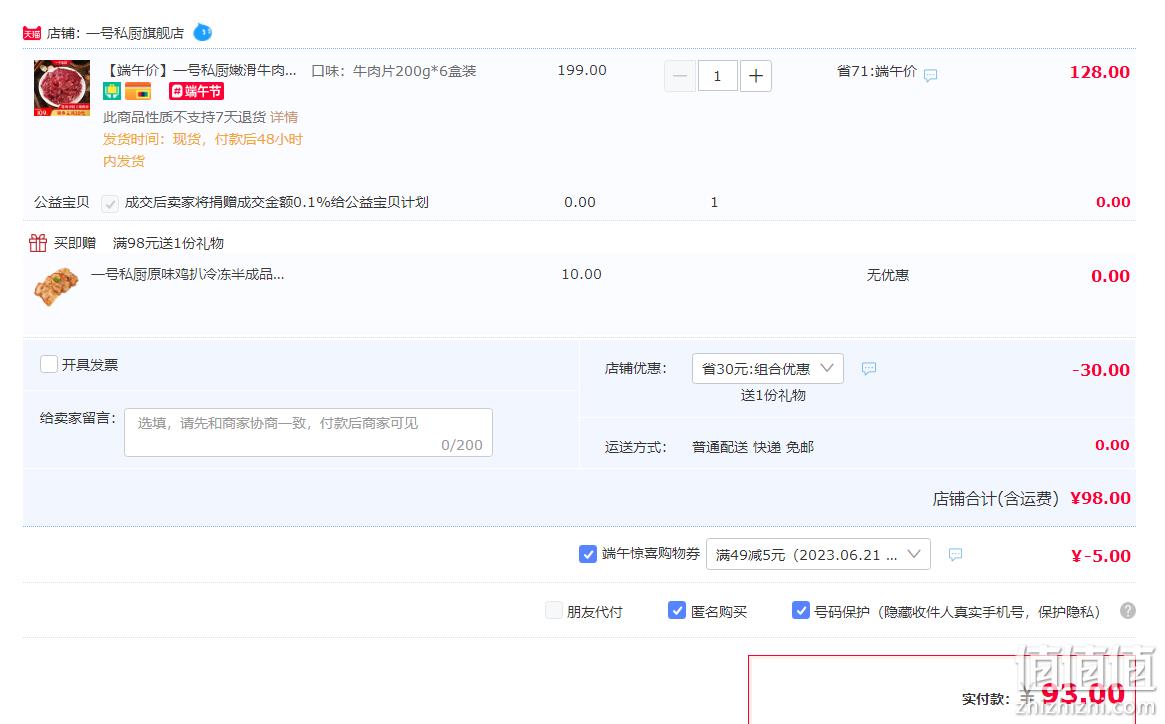Screen dimensions: 1165x724
Task: Click the credit card badge icon under beef title
Action: (x=137, y=91)
